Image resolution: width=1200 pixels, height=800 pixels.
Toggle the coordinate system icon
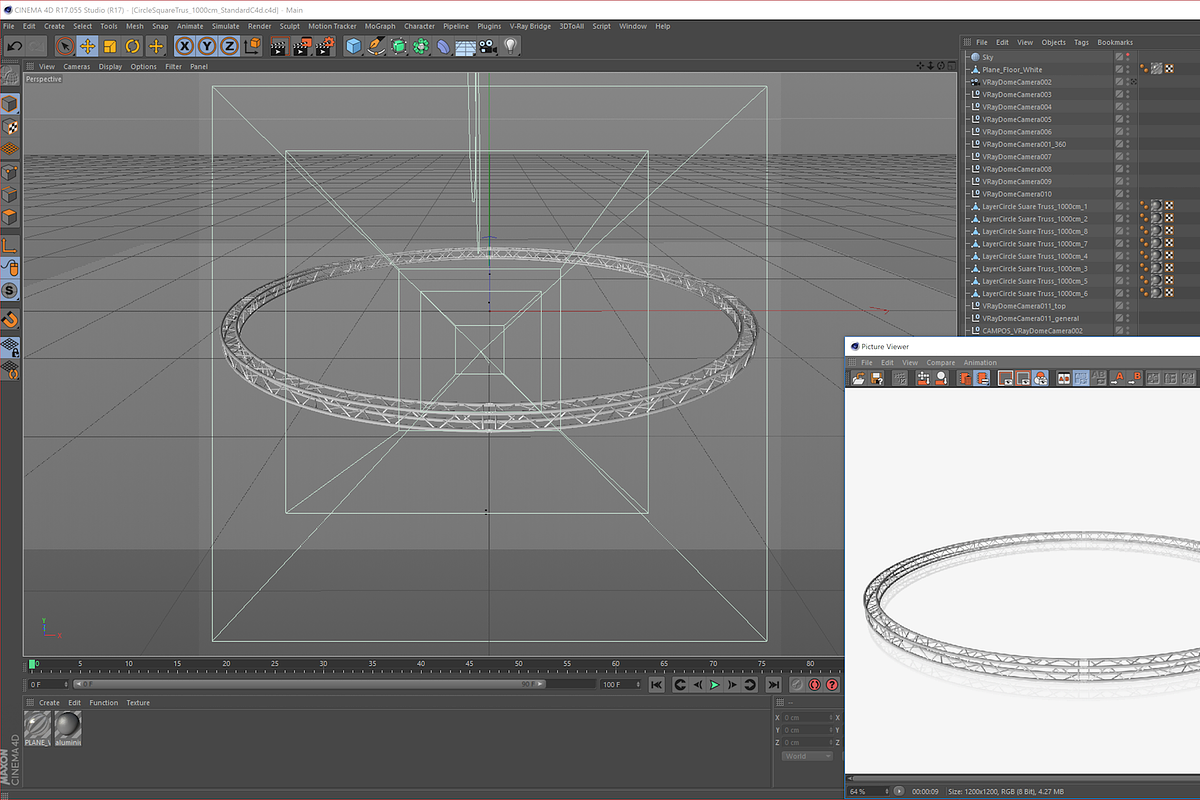point(252,46)
